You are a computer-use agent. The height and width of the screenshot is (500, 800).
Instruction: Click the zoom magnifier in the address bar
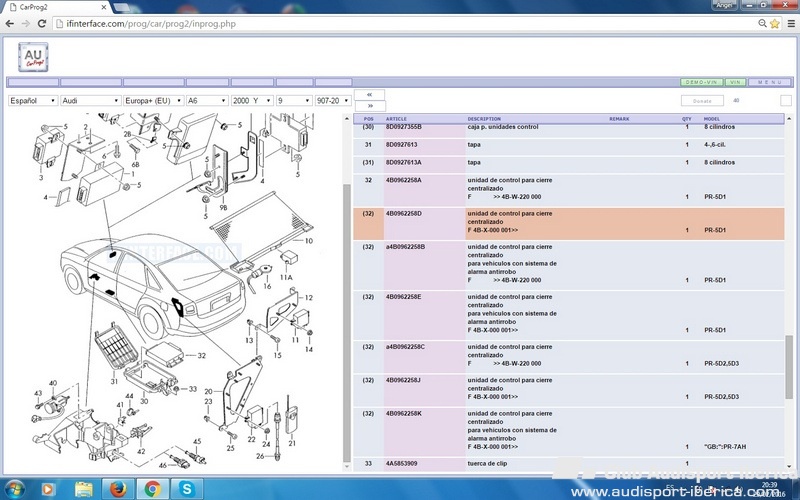point(762,23)
